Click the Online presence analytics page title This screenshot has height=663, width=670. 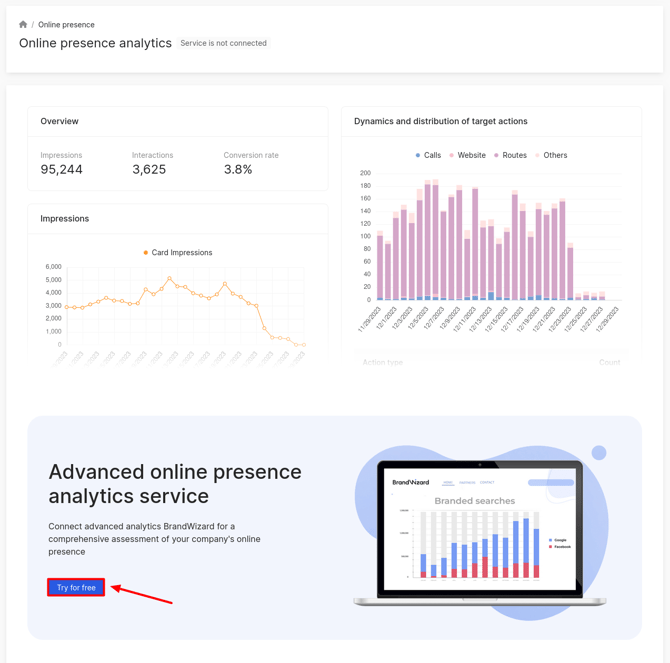pos(95,43)
